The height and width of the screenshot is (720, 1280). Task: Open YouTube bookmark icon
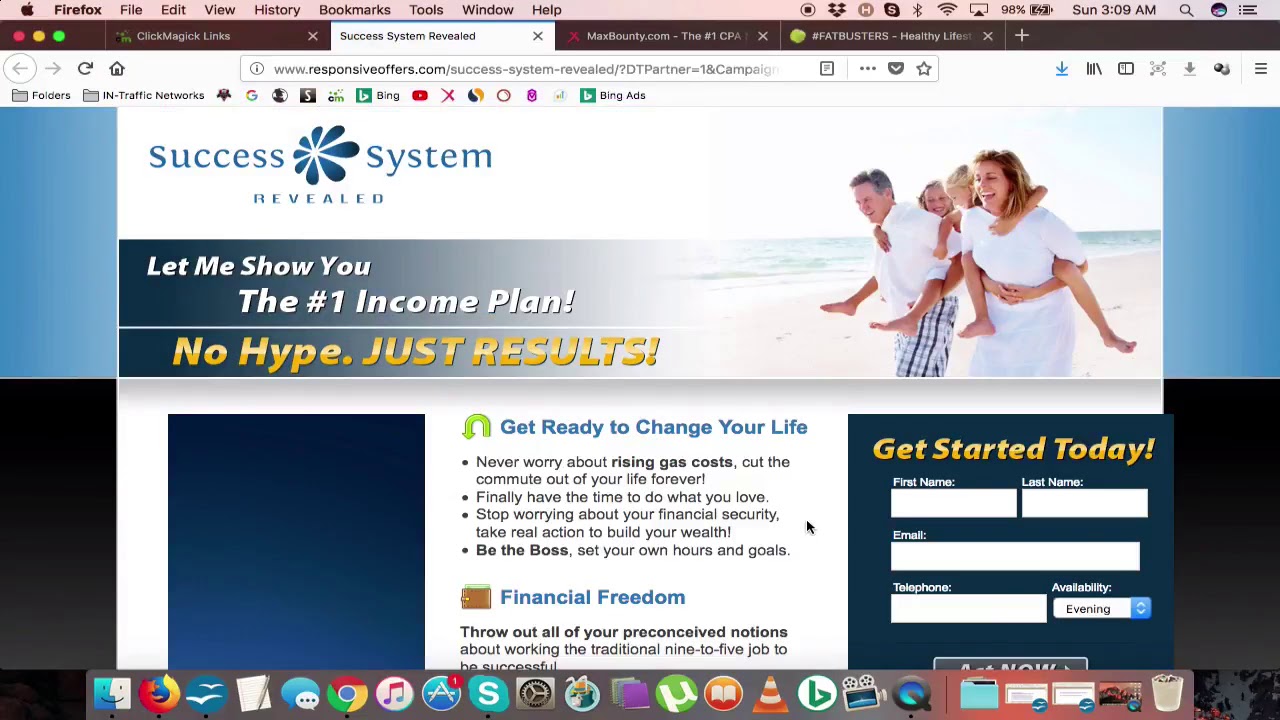tap(420, 96)
